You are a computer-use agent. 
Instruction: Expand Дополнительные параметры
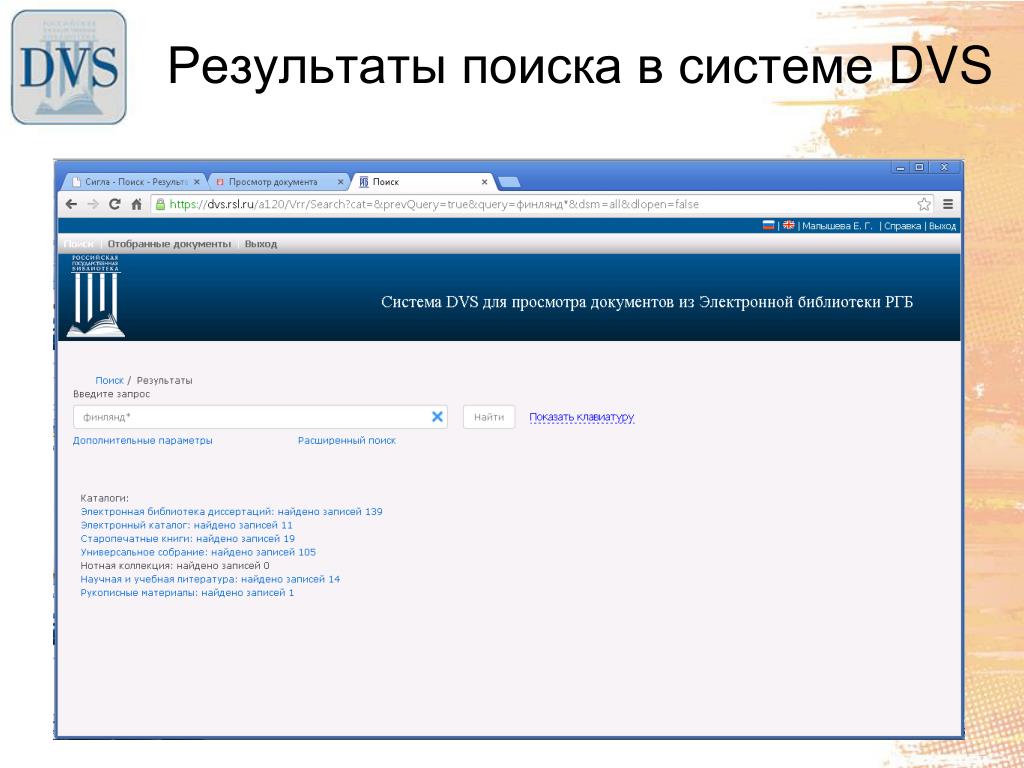coord(142,440)
